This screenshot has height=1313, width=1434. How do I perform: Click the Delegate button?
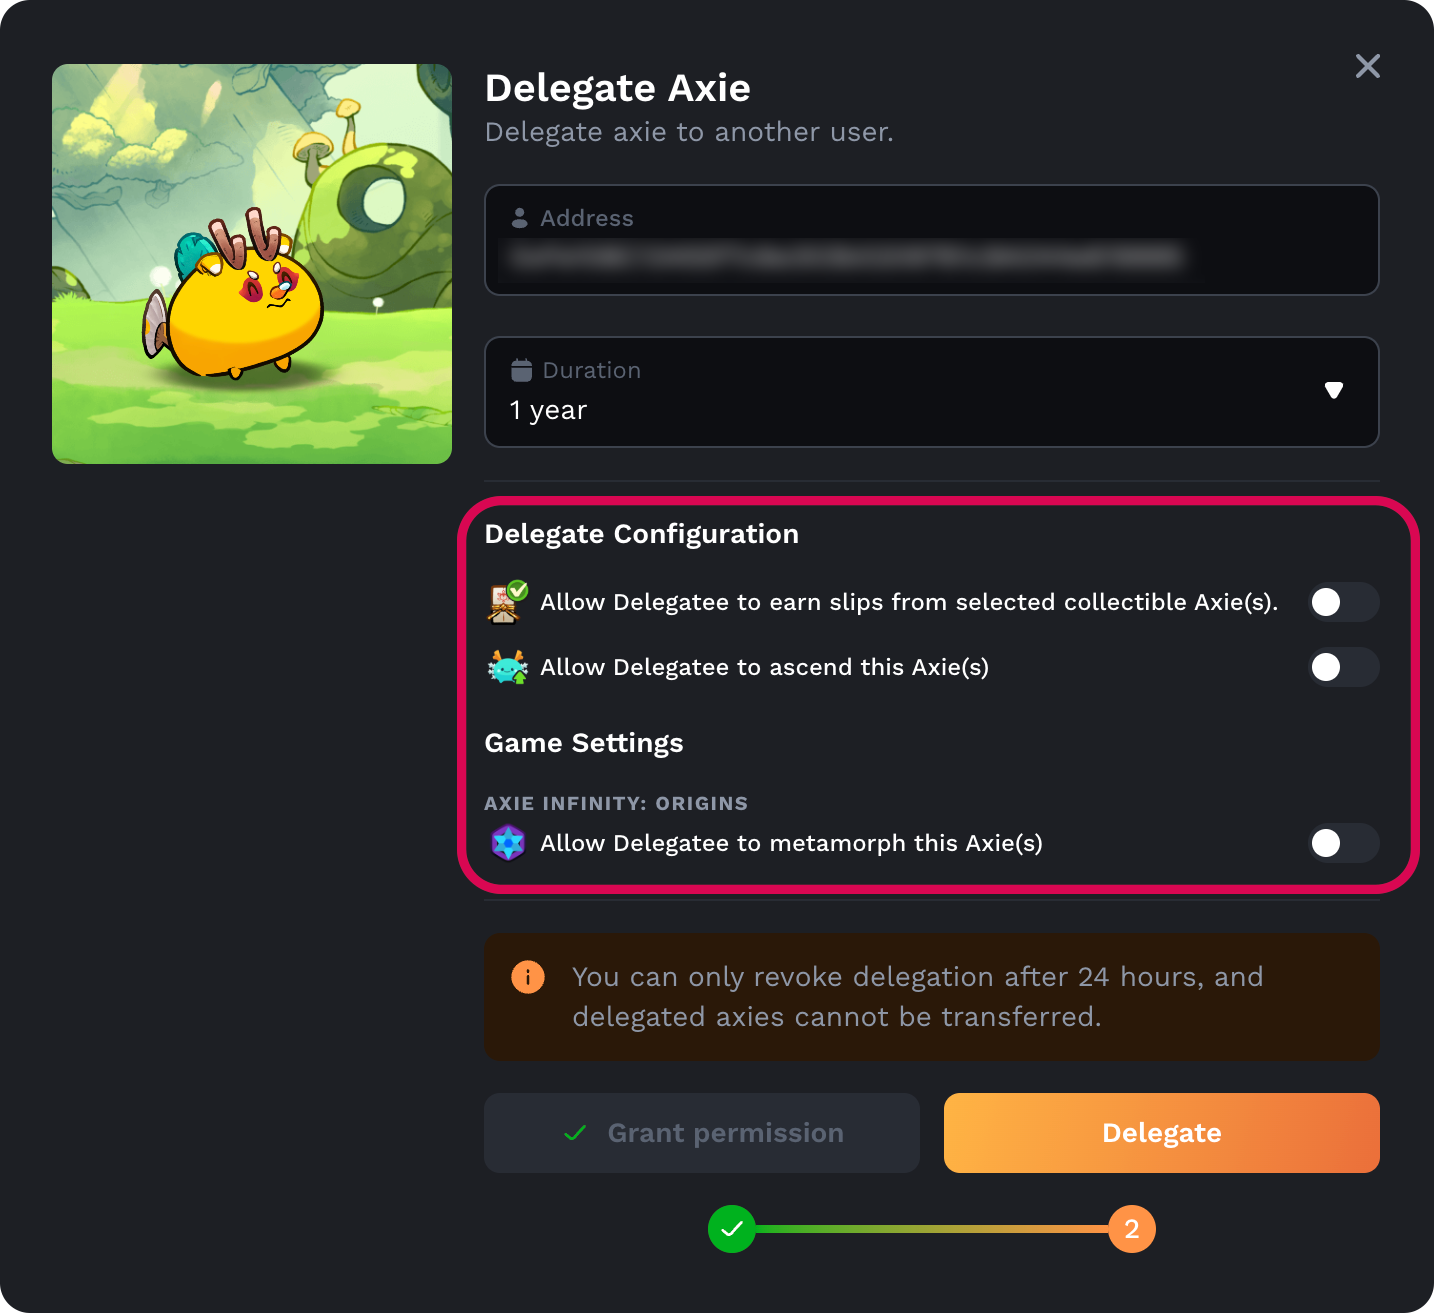click(x=1161, y=1133)
